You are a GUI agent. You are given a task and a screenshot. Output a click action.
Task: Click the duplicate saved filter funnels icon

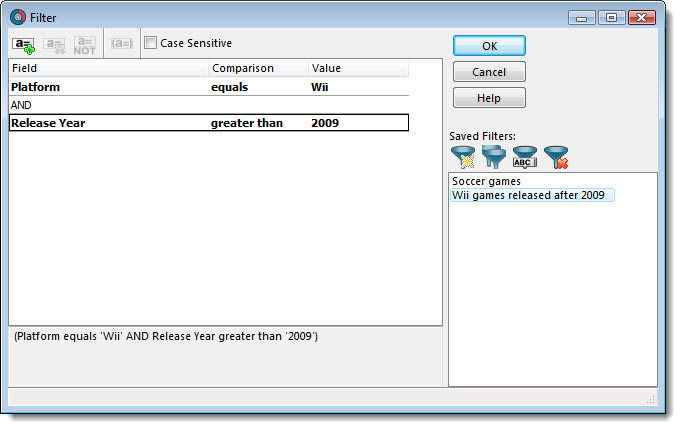(494, 157)
